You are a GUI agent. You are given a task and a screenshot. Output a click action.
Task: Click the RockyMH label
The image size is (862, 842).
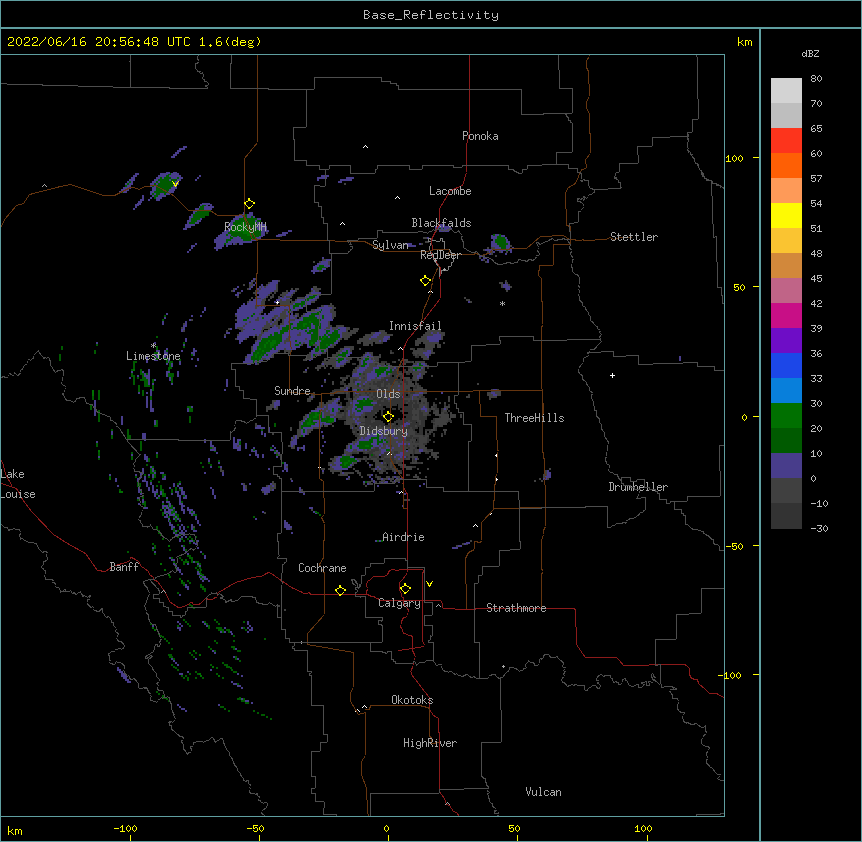coord(245,227)
